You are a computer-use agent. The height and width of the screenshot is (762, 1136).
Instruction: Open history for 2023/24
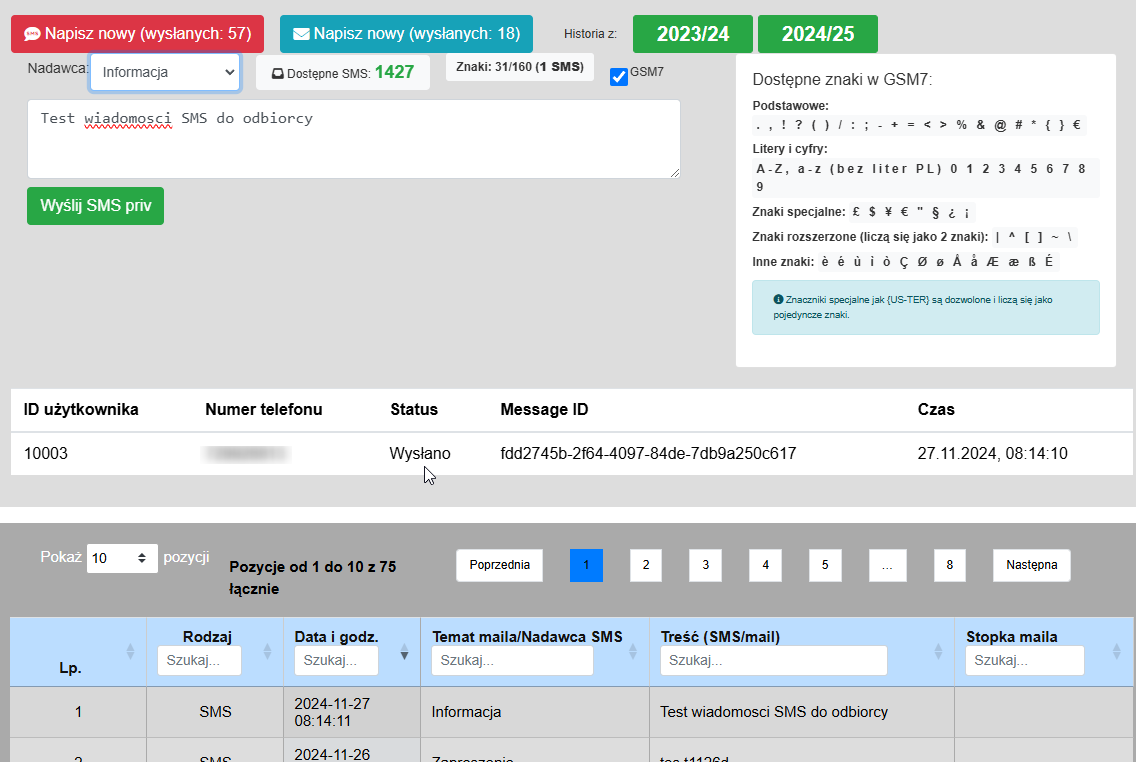[x=693, y=34]
